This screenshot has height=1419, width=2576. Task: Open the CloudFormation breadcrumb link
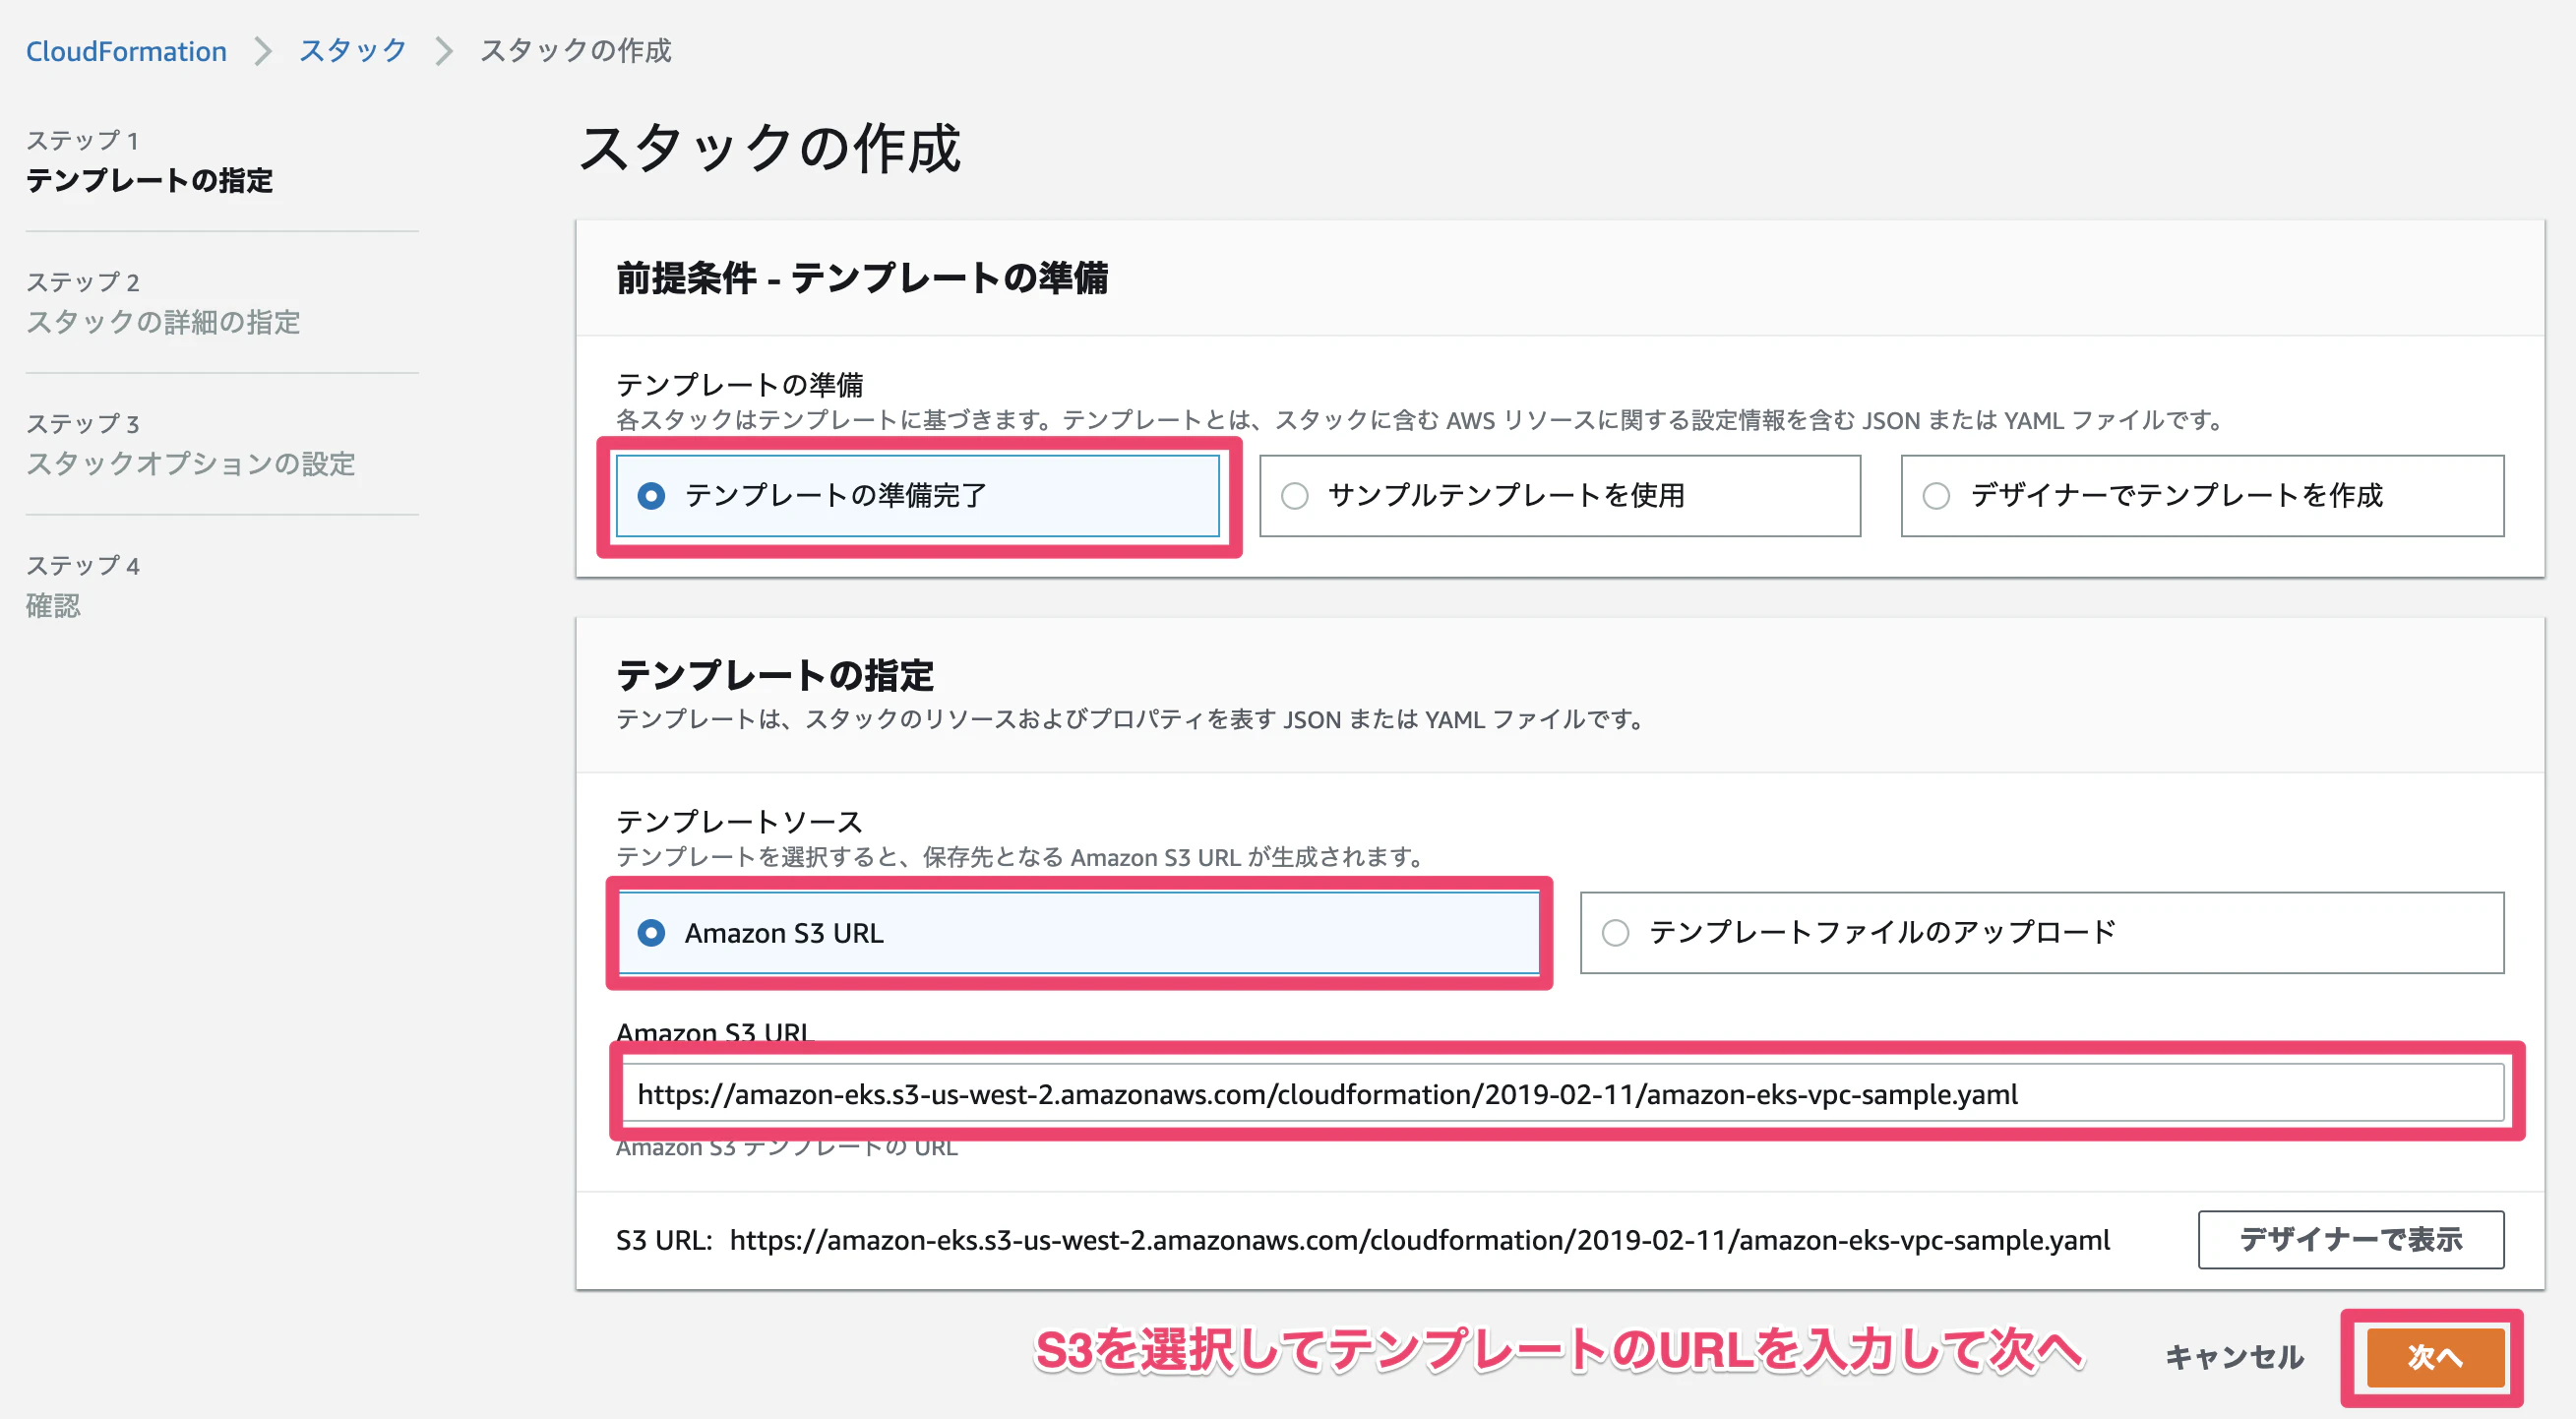point(126,51)
